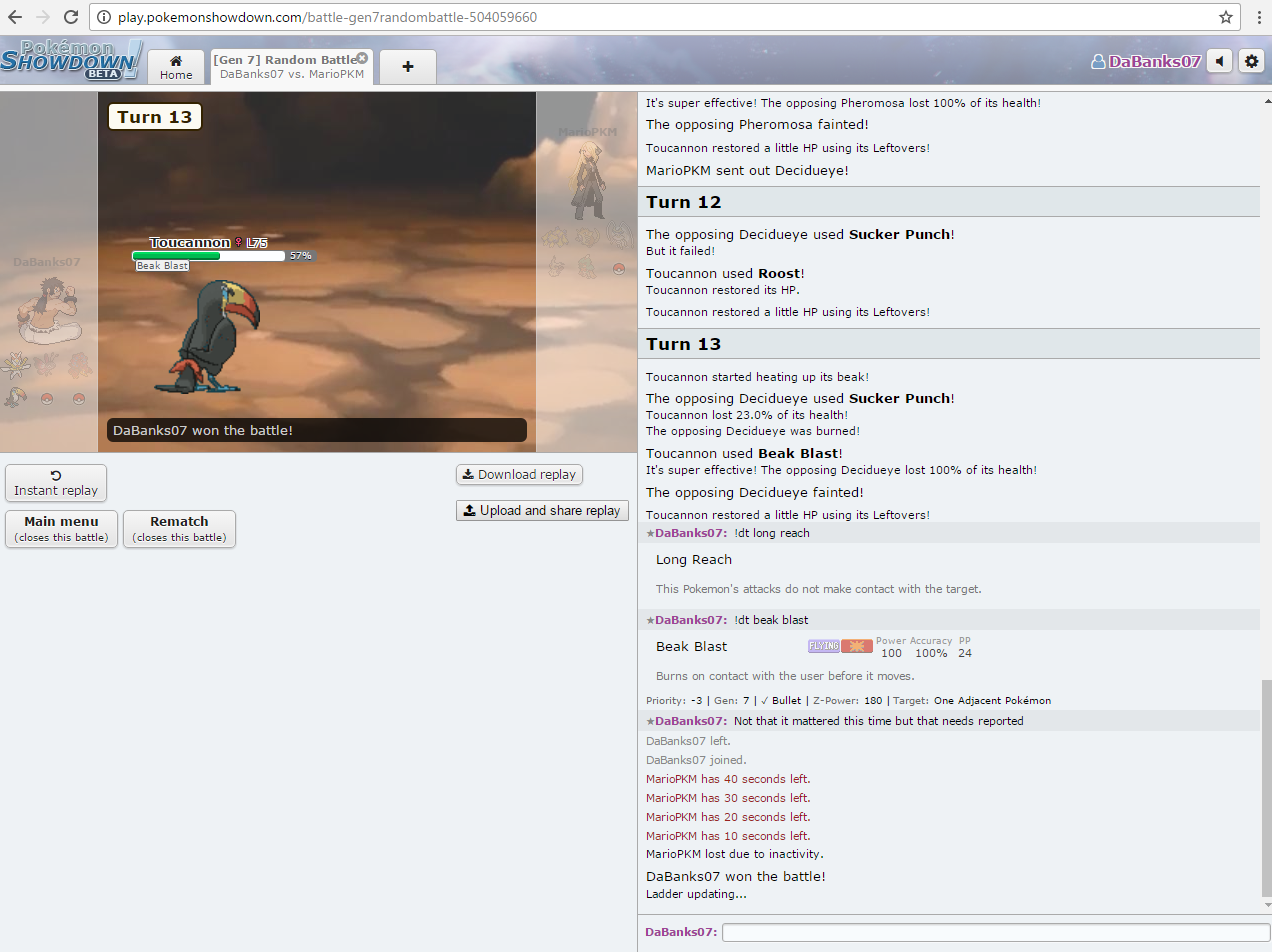Click the Download replay button
Image resolution: width=1272 pixels, height=952 pixels.
pos(519,474)
